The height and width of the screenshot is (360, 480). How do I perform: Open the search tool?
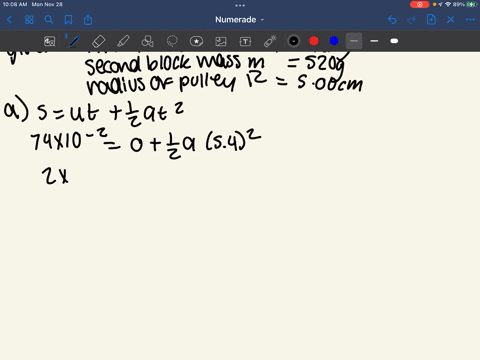49,20
